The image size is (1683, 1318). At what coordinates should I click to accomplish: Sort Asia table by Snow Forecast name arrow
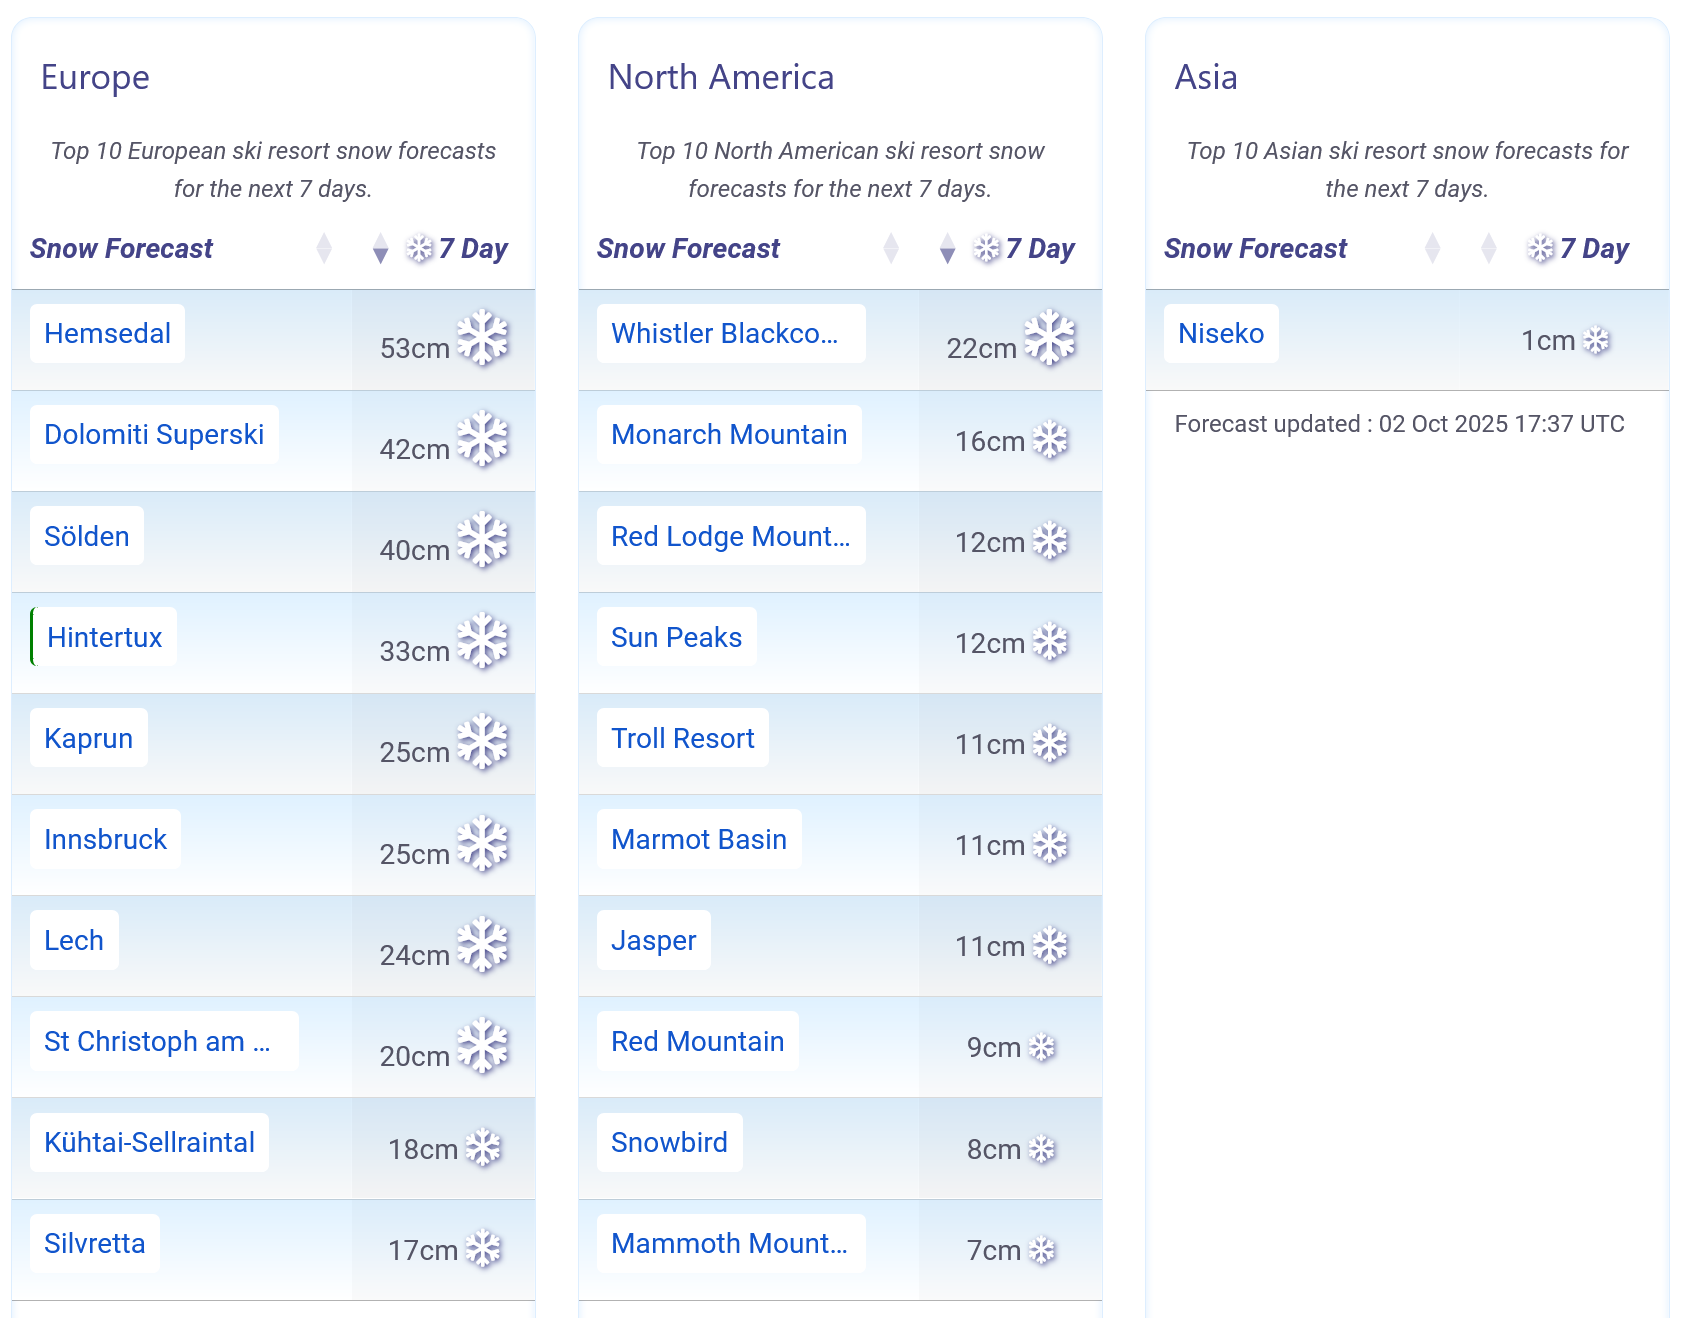(1432, 248)
